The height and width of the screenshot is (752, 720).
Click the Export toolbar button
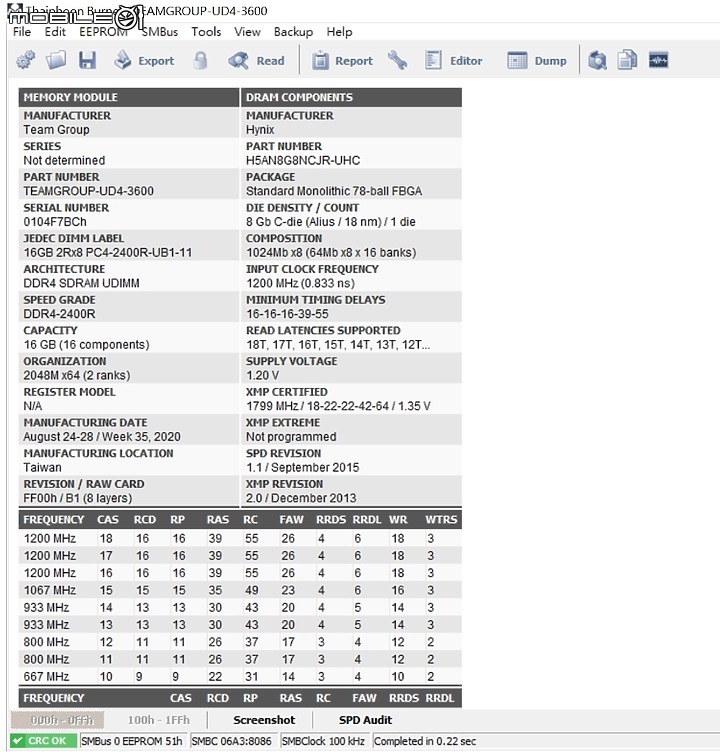coord(144,60)
